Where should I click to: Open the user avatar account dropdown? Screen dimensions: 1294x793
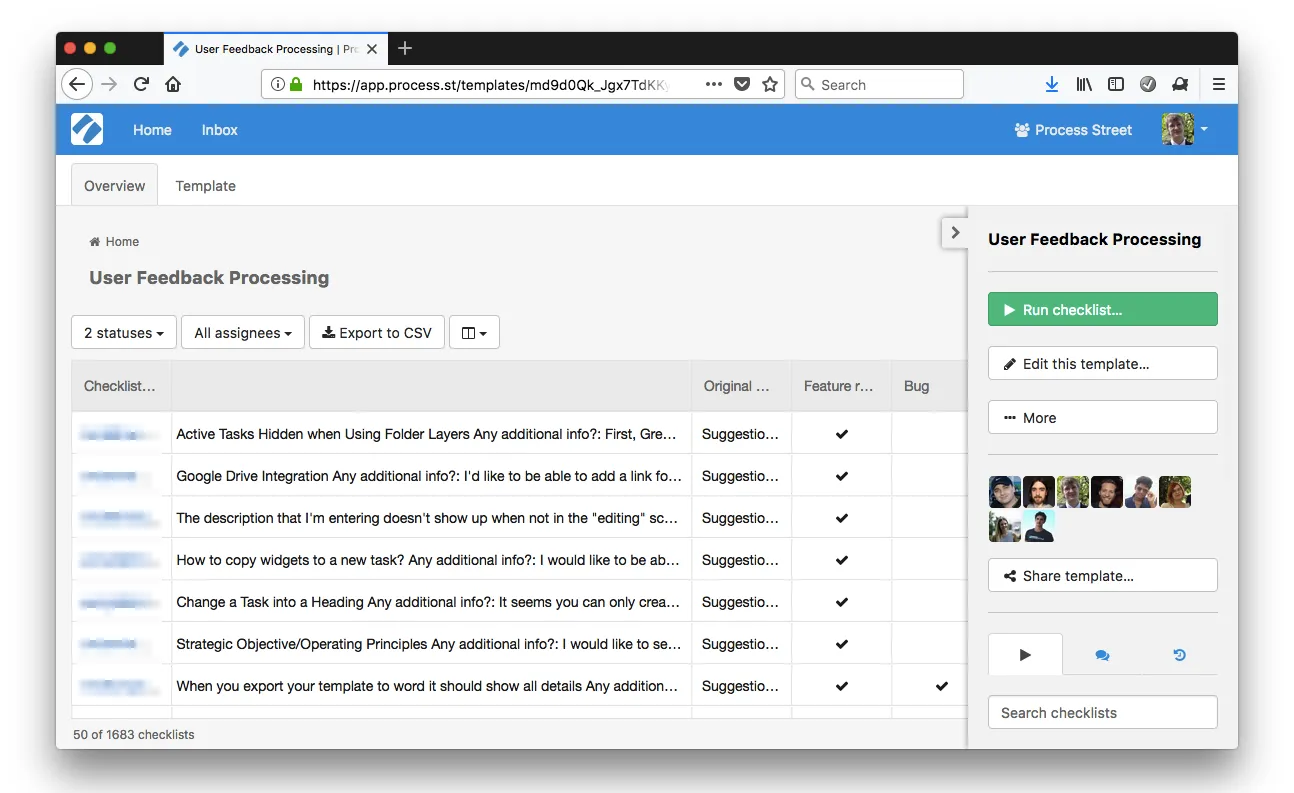coord(1185,130)
